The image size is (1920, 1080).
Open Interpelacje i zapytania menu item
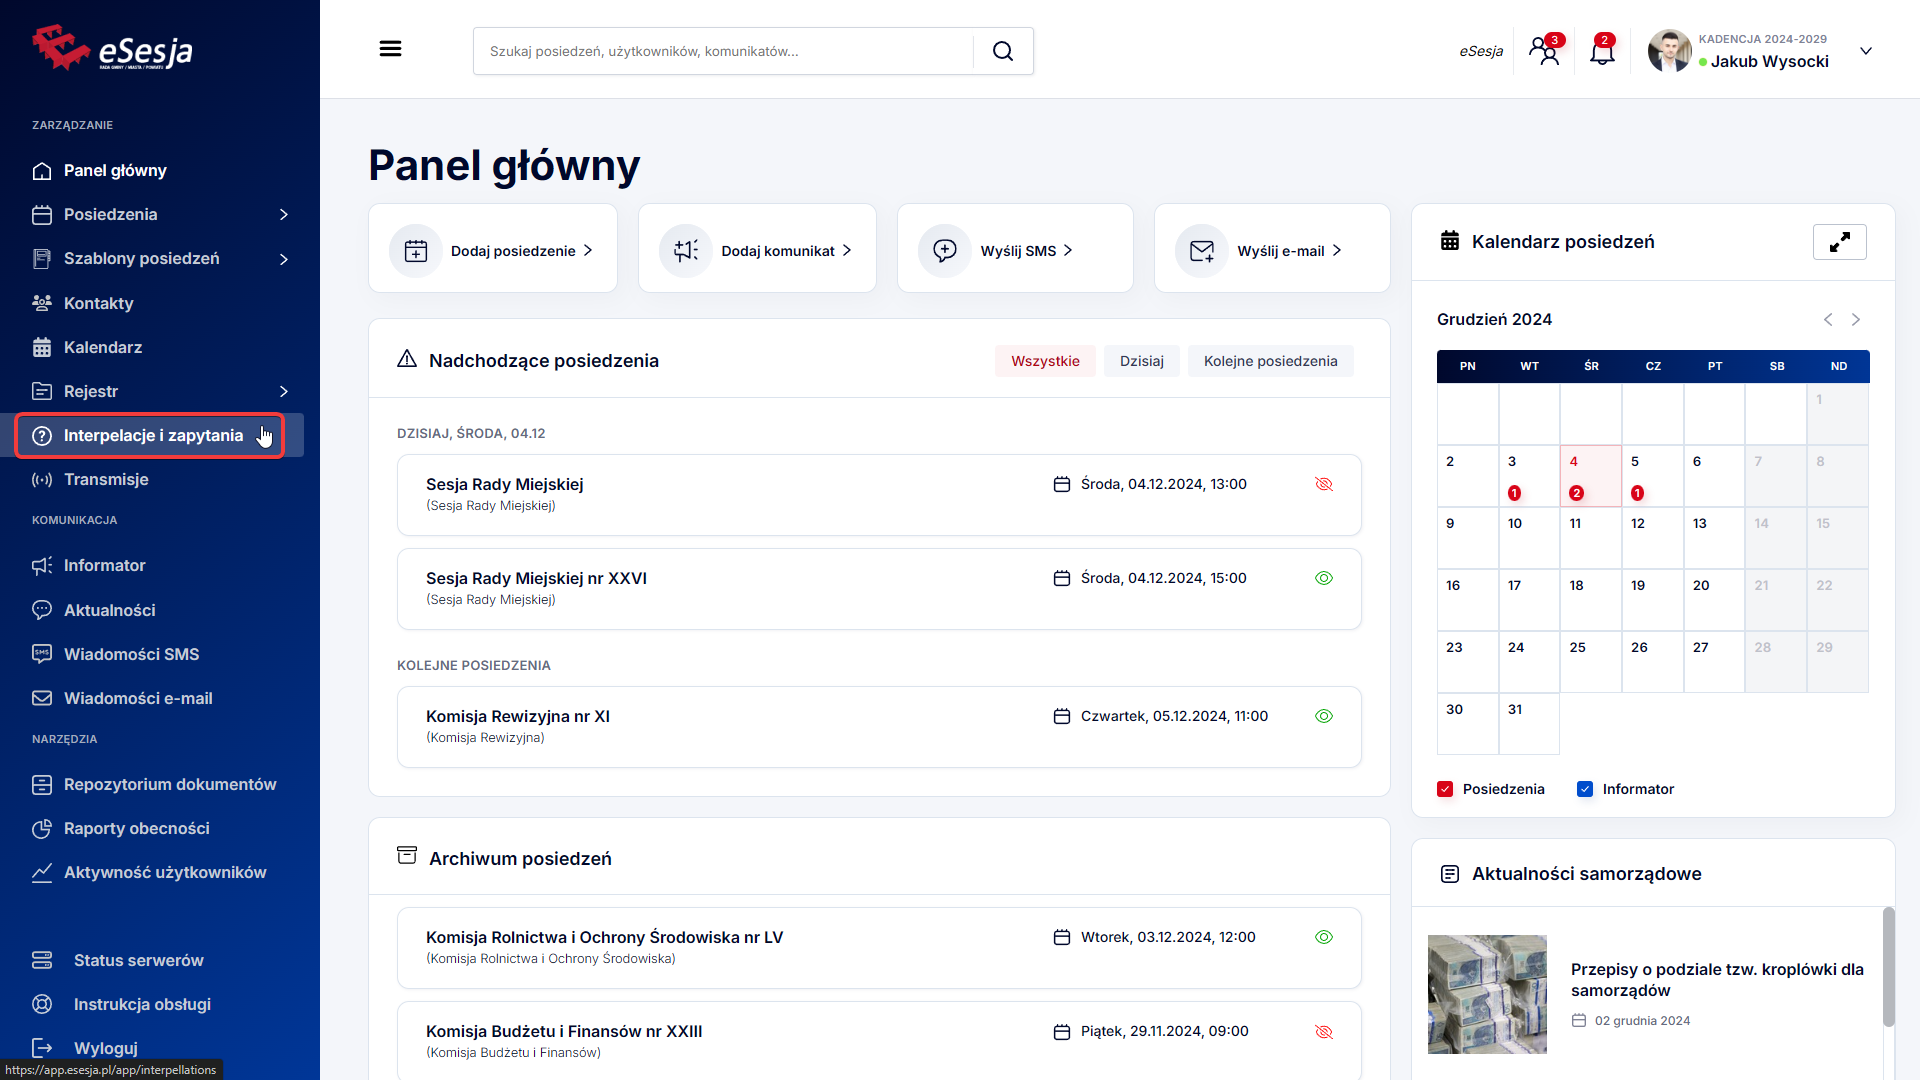tap(150, 436)
